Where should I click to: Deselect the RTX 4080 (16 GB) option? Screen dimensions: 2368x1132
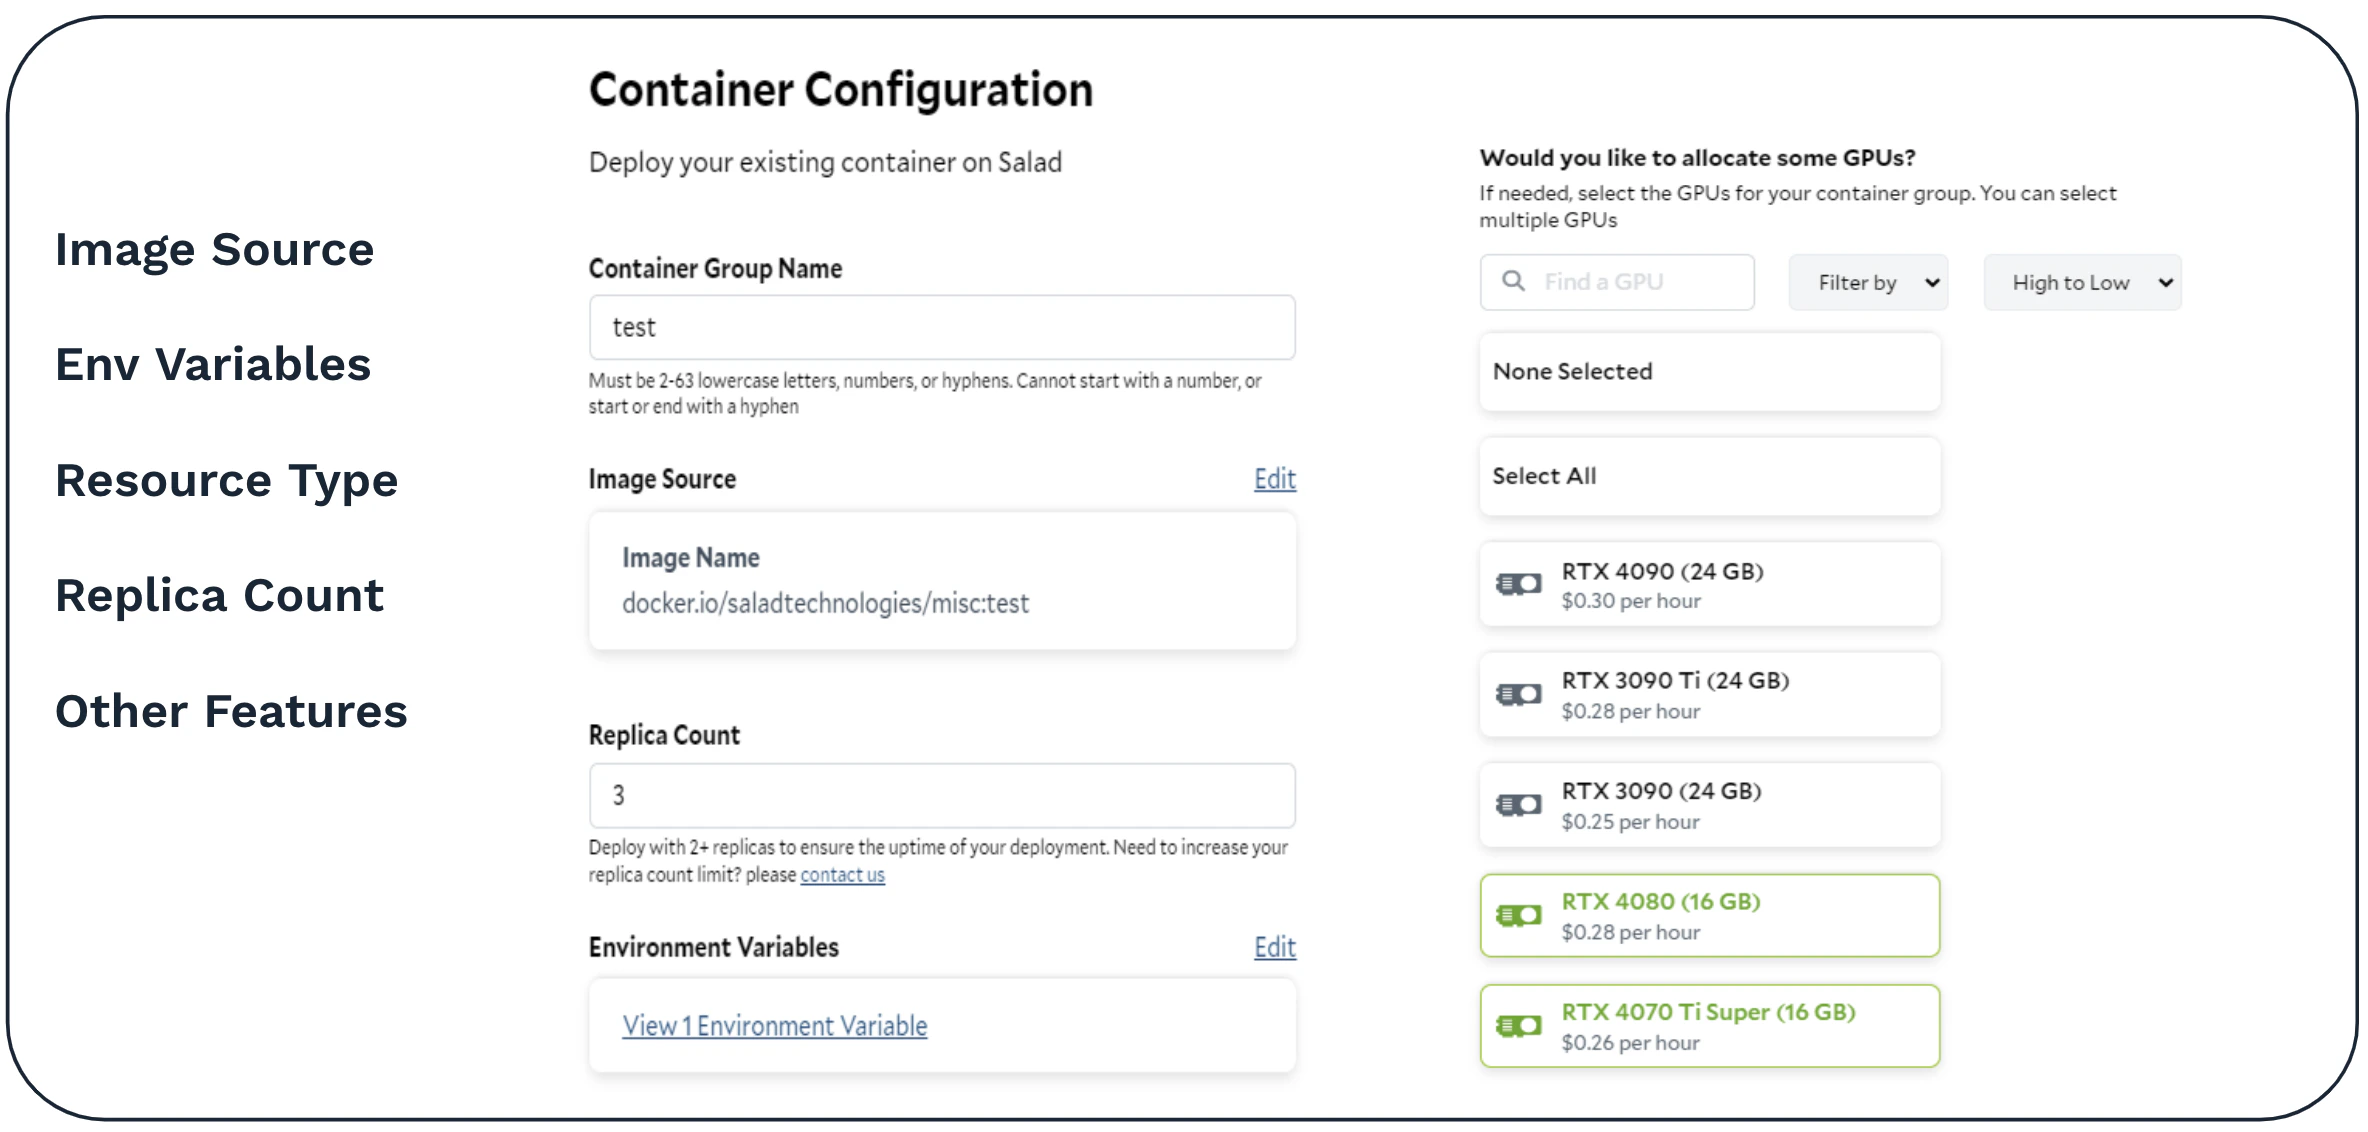(1710, 915)
